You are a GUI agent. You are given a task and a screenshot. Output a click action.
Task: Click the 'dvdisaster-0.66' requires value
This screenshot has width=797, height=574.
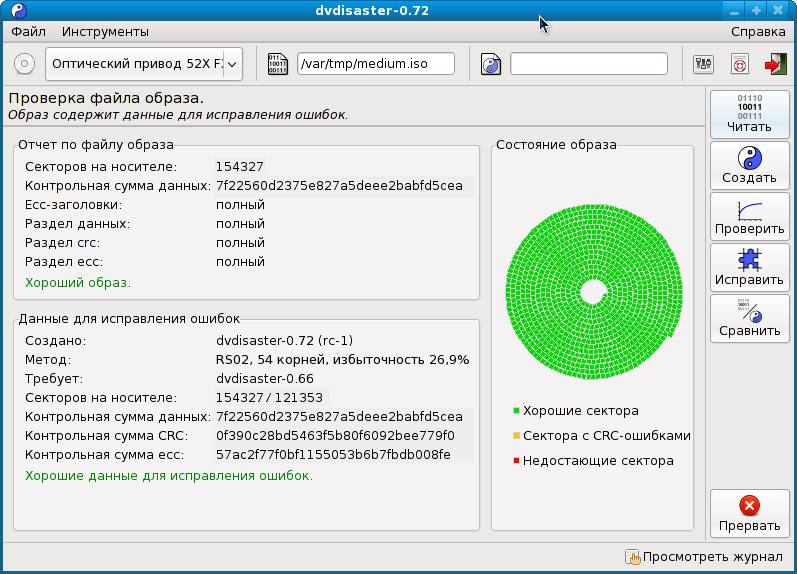tap(264, 379)
